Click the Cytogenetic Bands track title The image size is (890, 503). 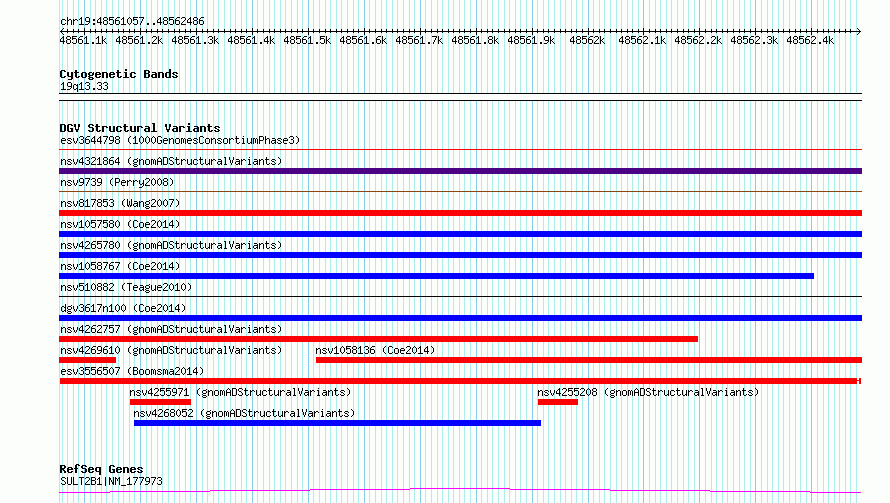click(x=119, y=74)
